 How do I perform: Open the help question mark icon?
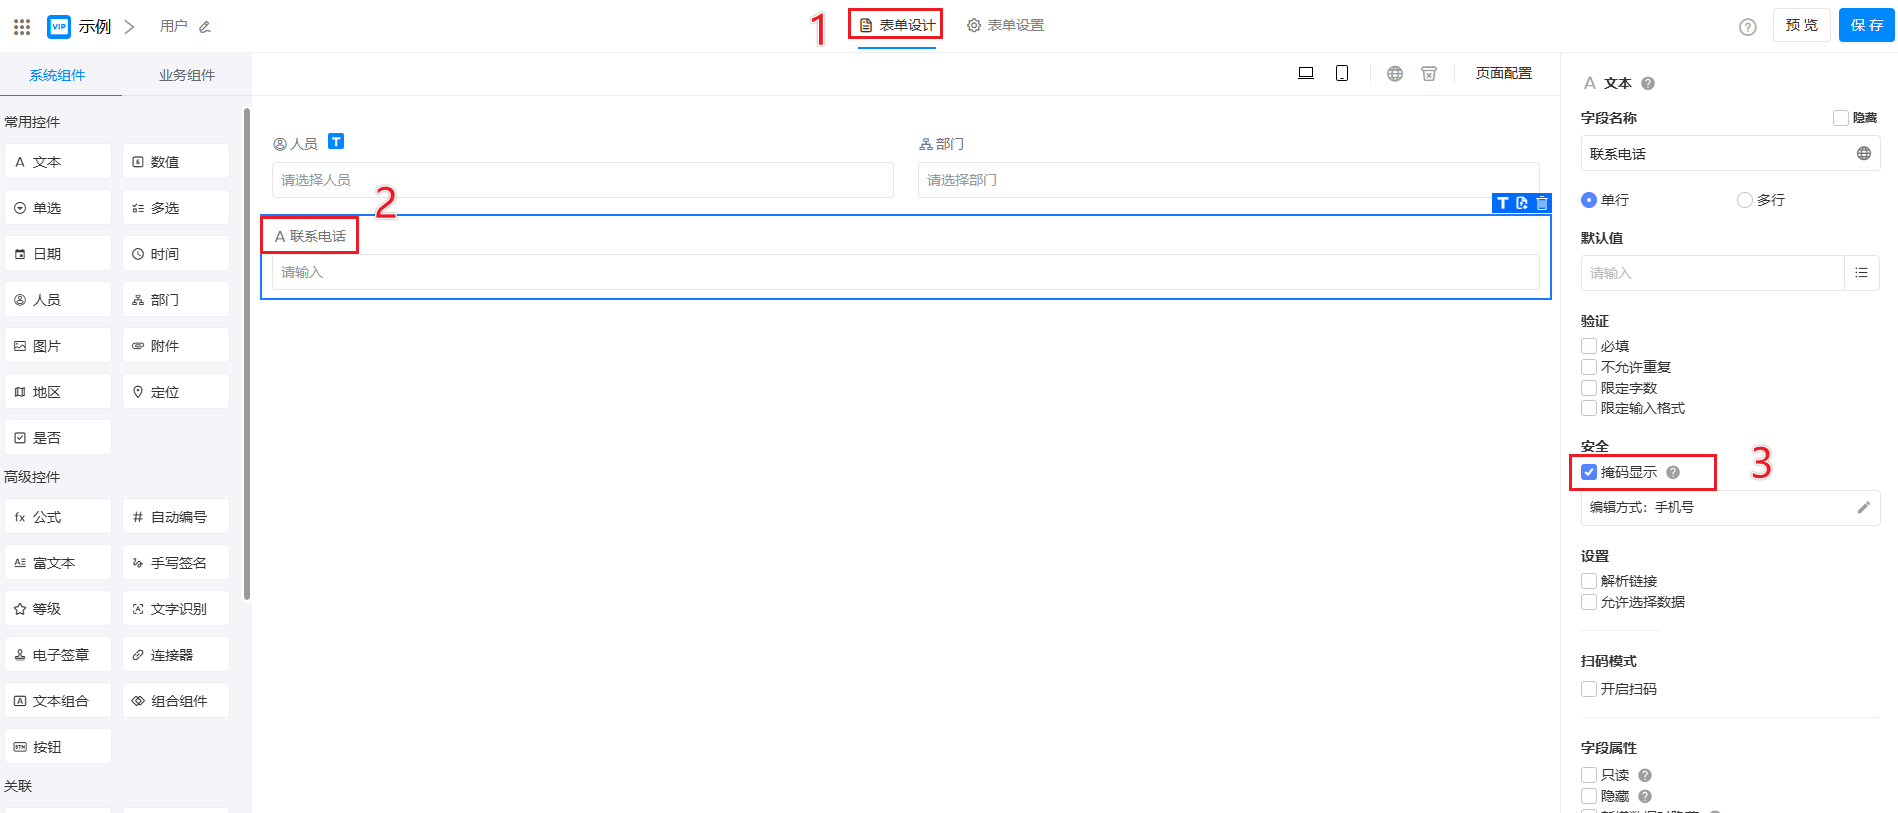point(1747,27)
